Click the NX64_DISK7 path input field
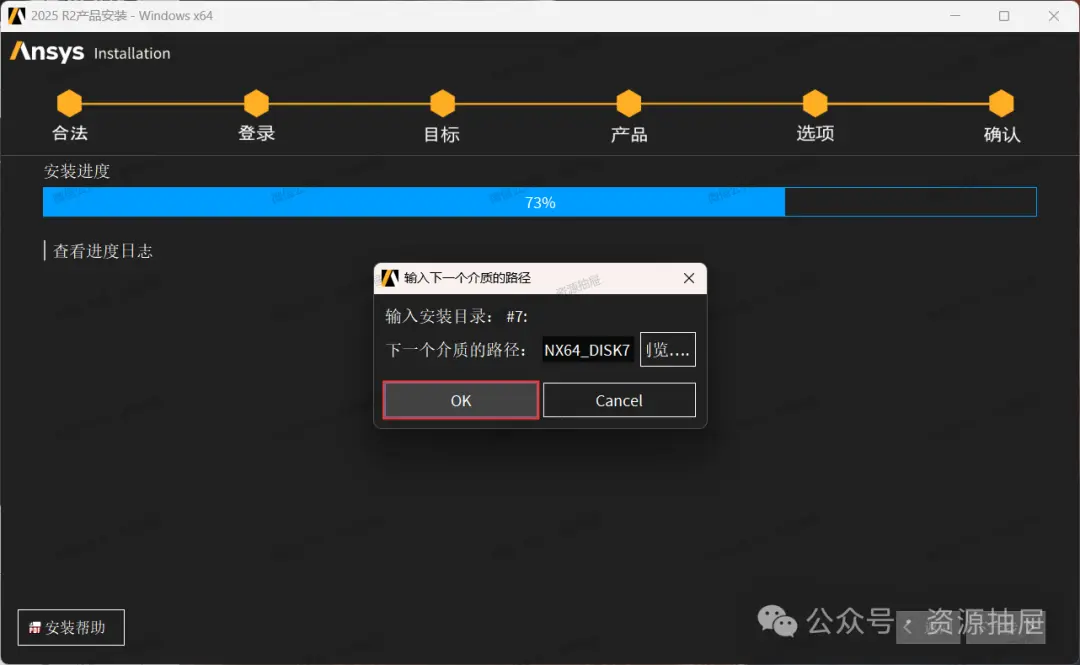Viewport: 1080px width, 665px height. pyautogui.click(x=588, y=350)
